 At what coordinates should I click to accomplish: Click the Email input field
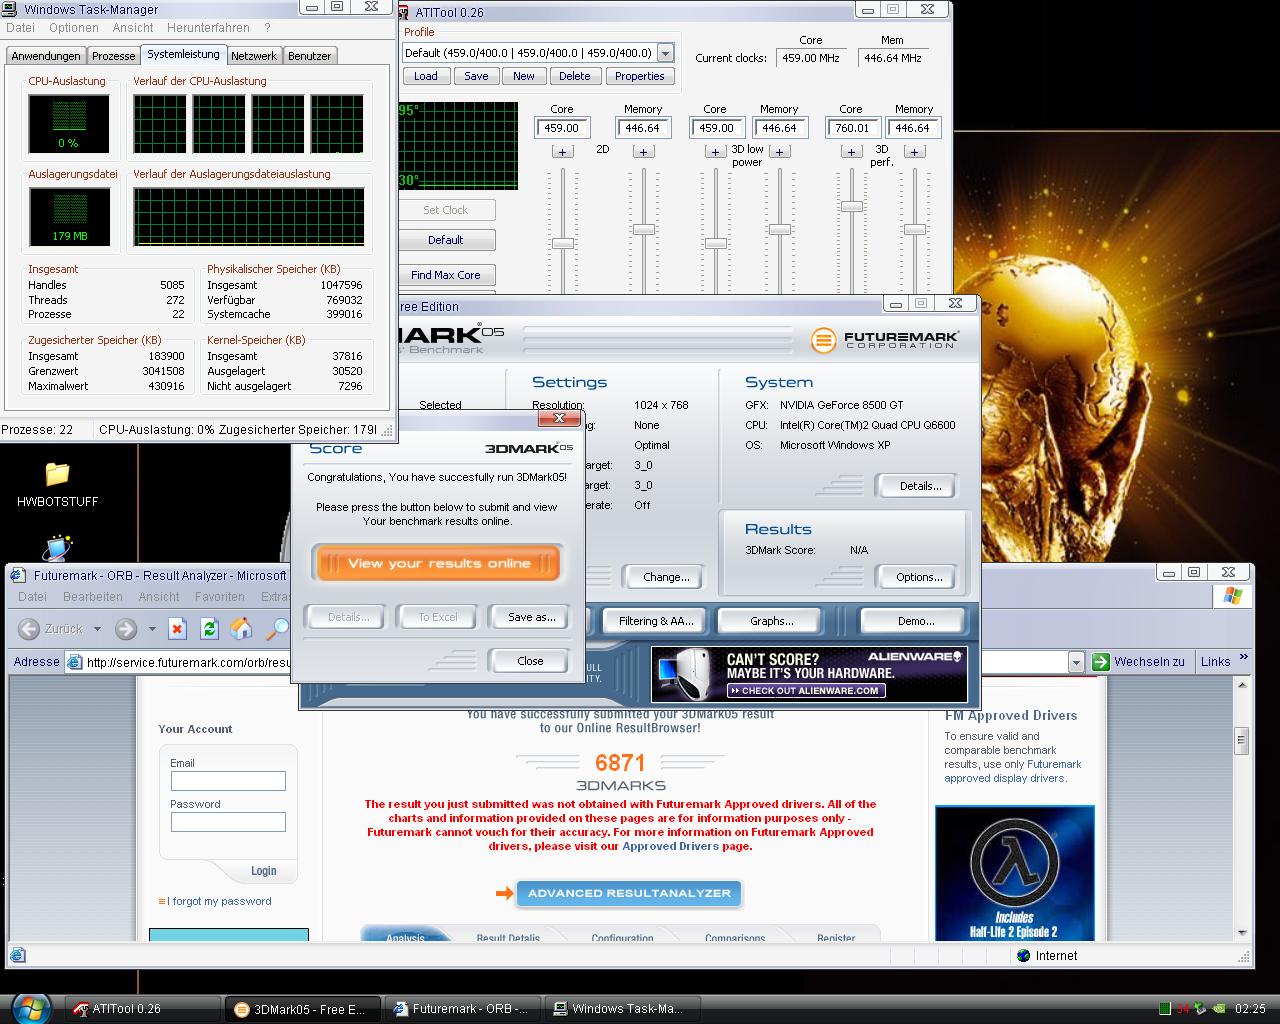click(228, 781)
